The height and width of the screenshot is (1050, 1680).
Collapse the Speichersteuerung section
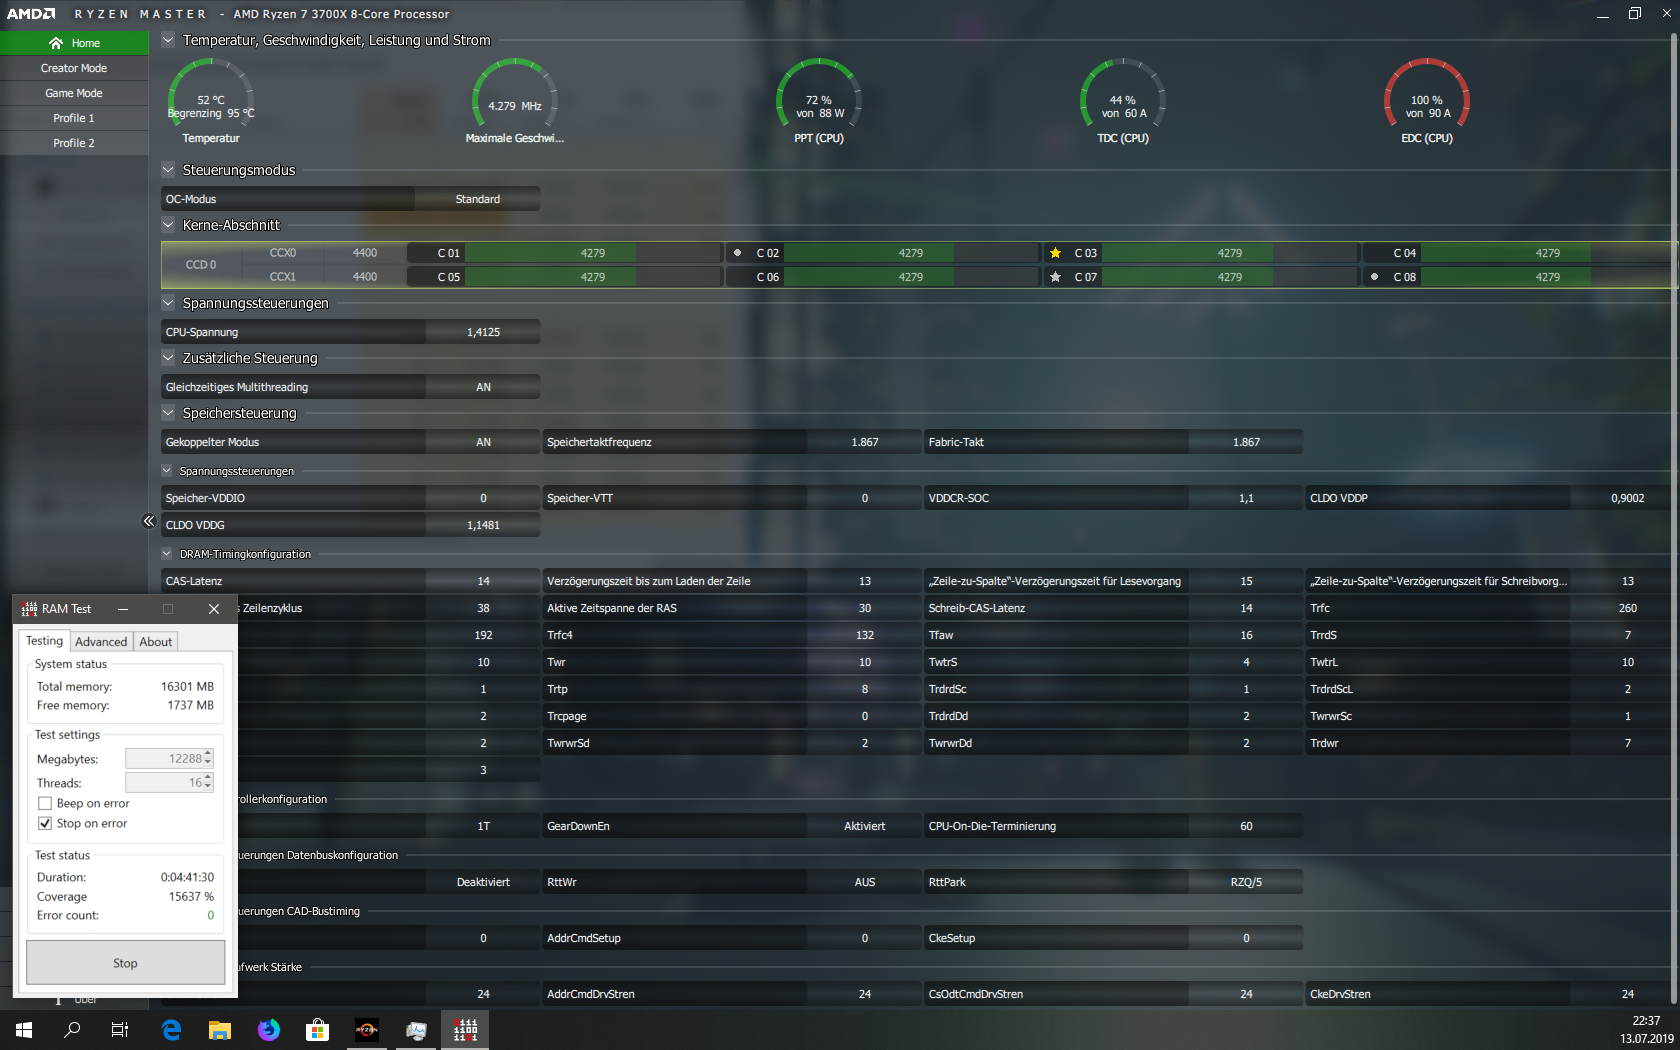[x=168, y=413]
